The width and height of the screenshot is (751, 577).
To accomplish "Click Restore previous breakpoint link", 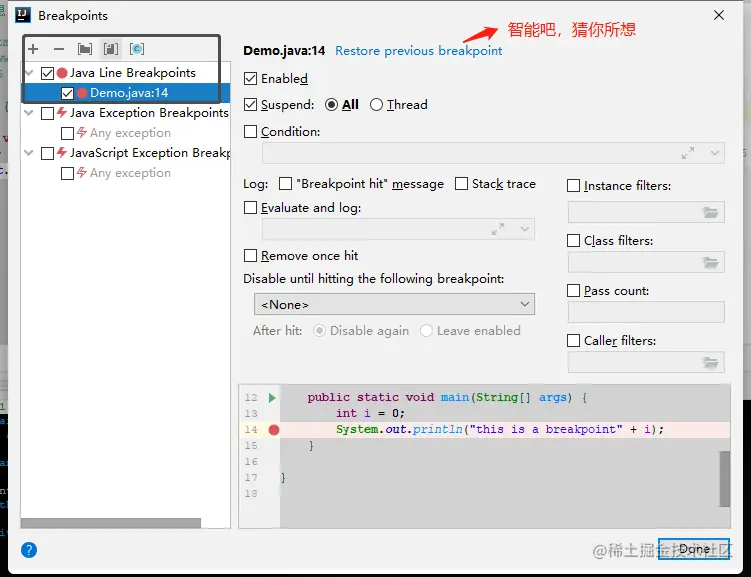I will tap(419, 51).
